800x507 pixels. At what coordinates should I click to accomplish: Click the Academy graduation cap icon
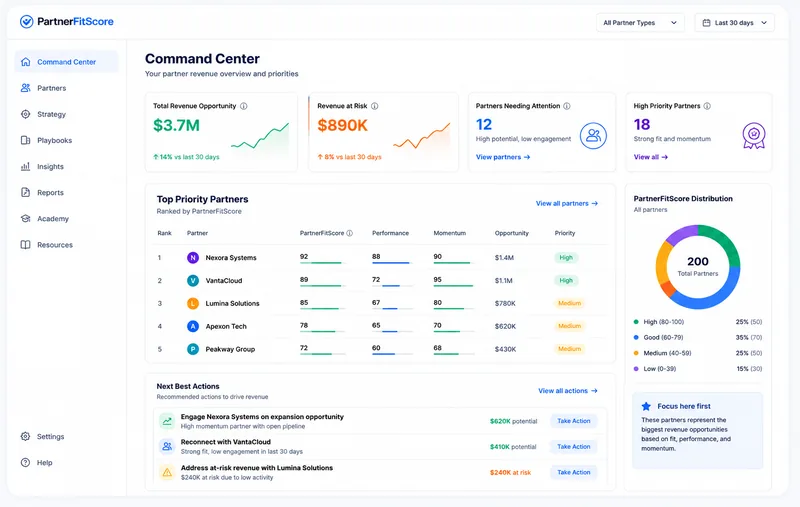point(26,218)
